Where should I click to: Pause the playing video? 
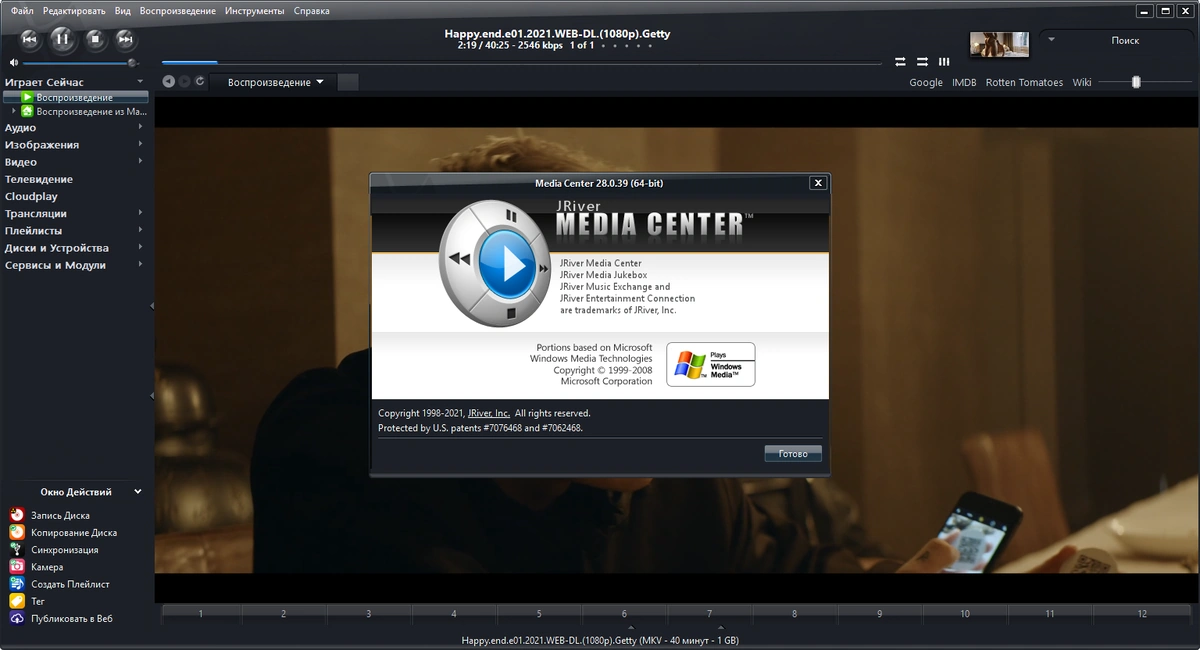pos(62,39)
